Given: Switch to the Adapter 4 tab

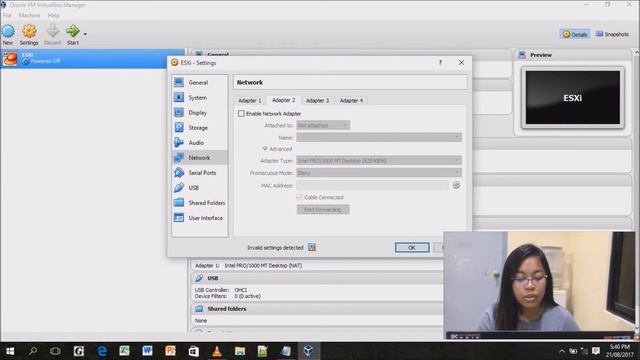Looking at the screenshot, I should pos(351,100).
